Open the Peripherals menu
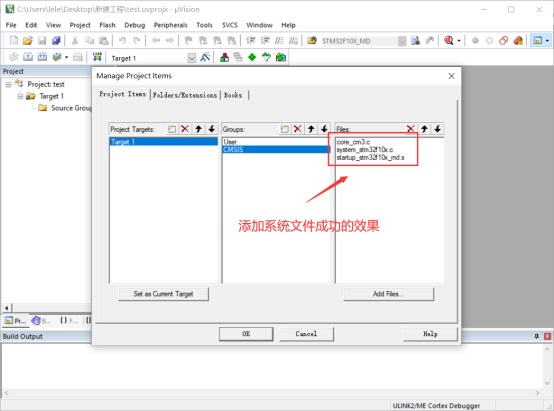 click(x=171, y=25)
